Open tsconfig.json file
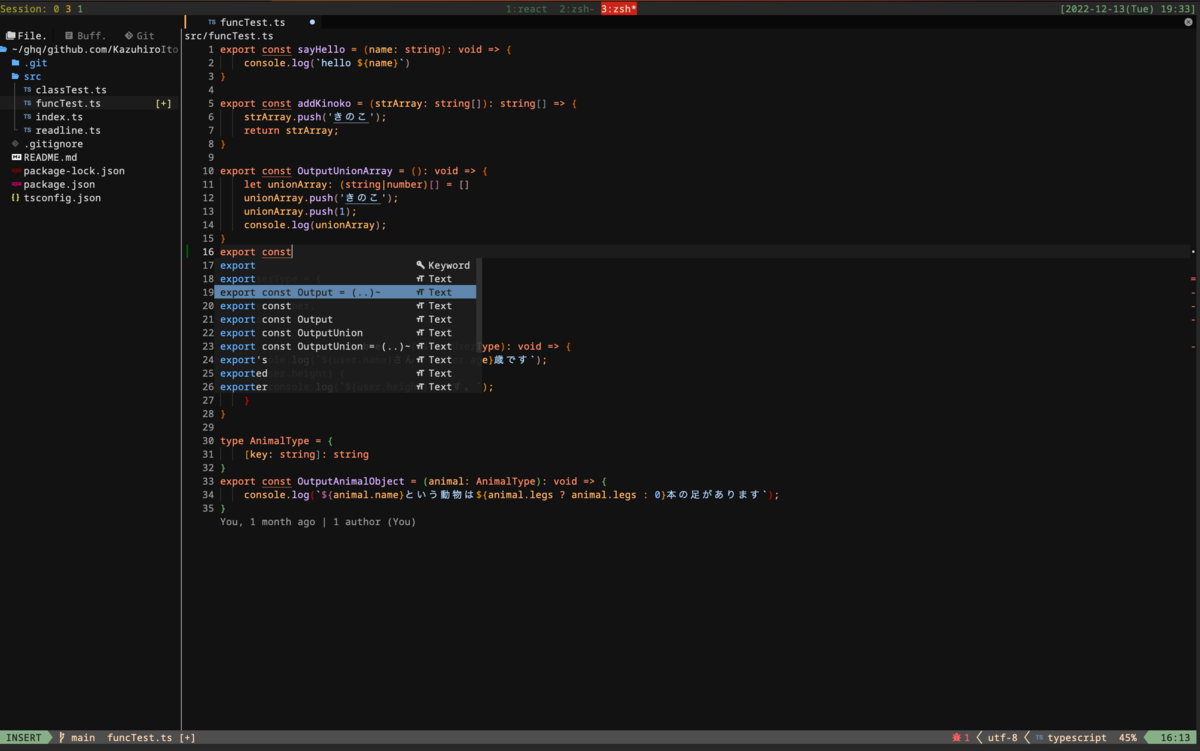 62,198
